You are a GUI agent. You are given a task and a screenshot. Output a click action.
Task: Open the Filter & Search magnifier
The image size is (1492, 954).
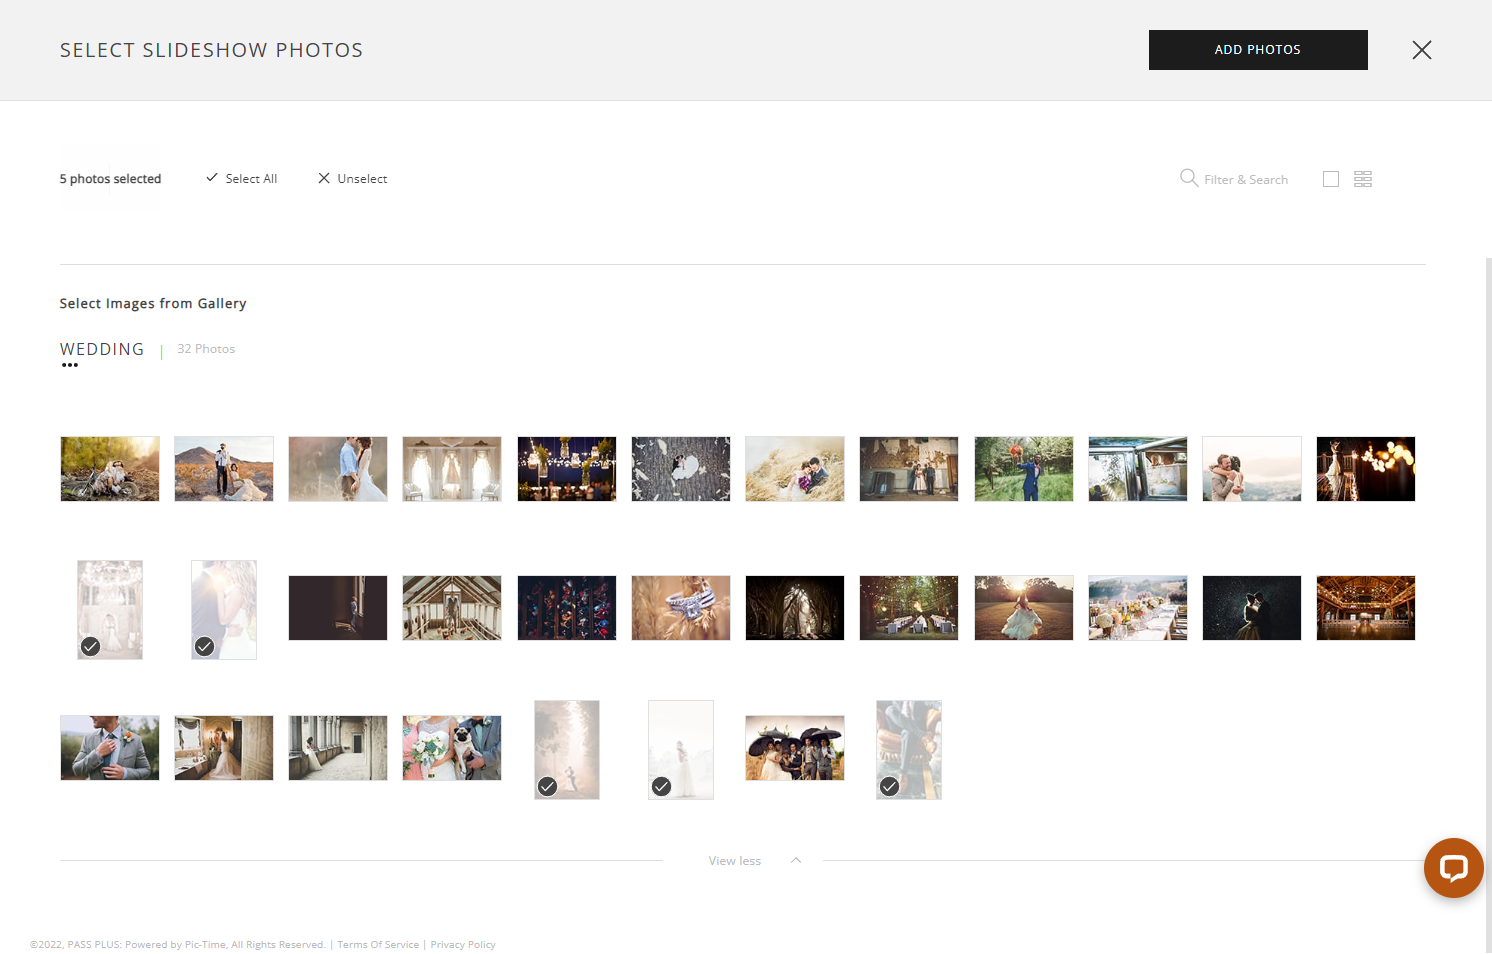click(x=1189, y=178)
